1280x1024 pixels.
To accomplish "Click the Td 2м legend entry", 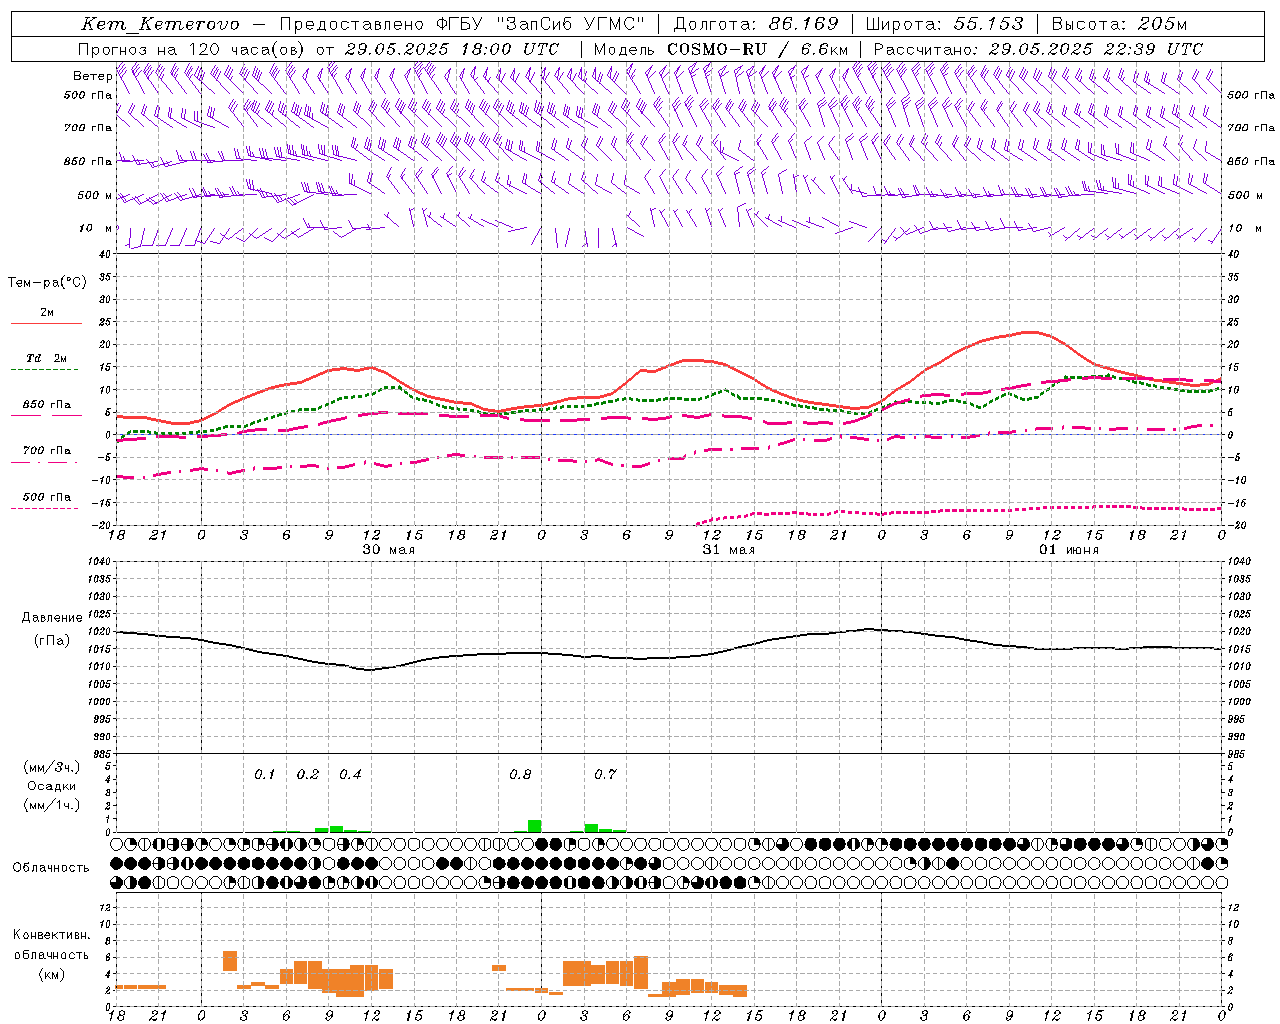I will (x=47, y=362).
